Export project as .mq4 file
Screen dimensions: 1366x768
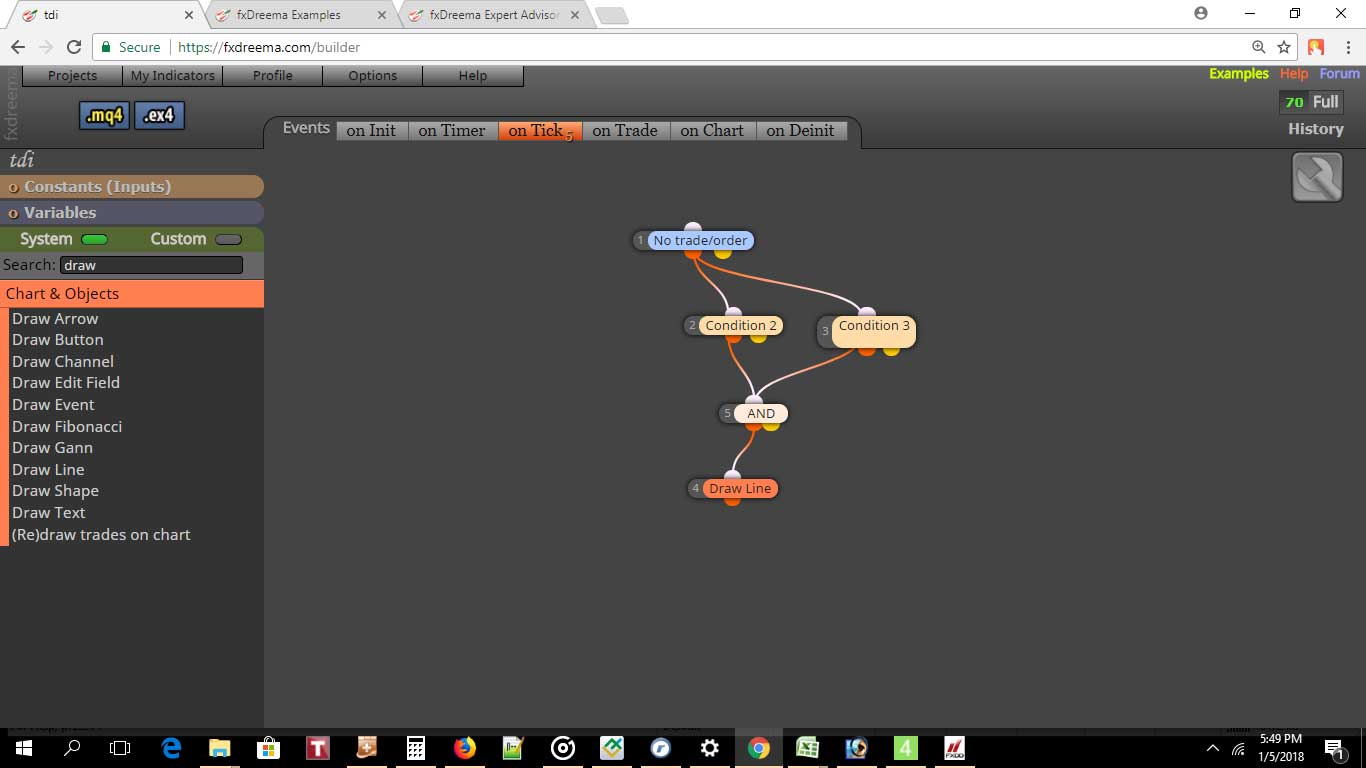point(104,116)
